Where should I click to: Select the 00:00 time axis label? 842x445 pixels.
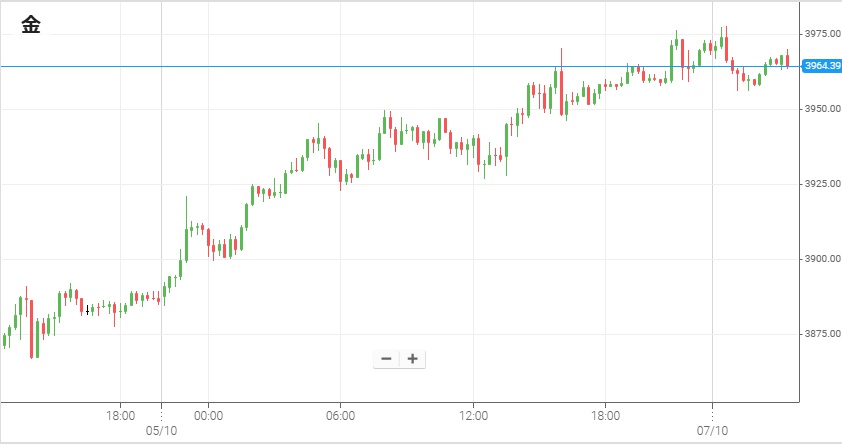click(208, 415)
